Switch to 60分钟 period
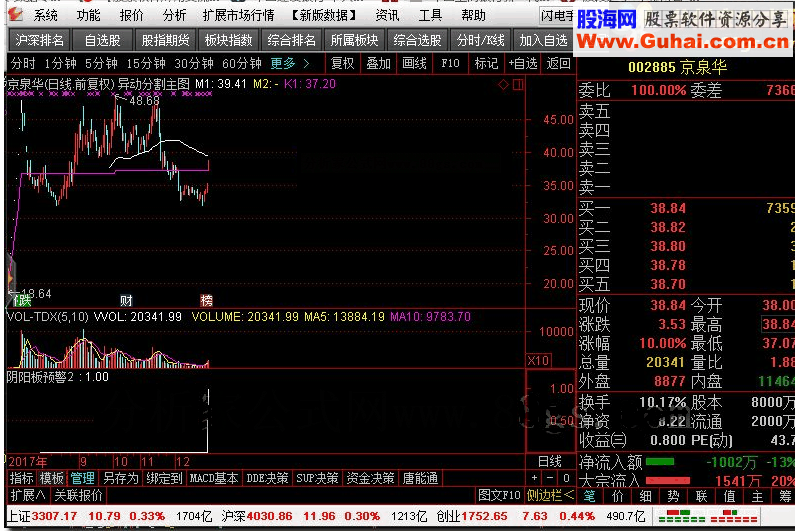 tap(242, 63)
